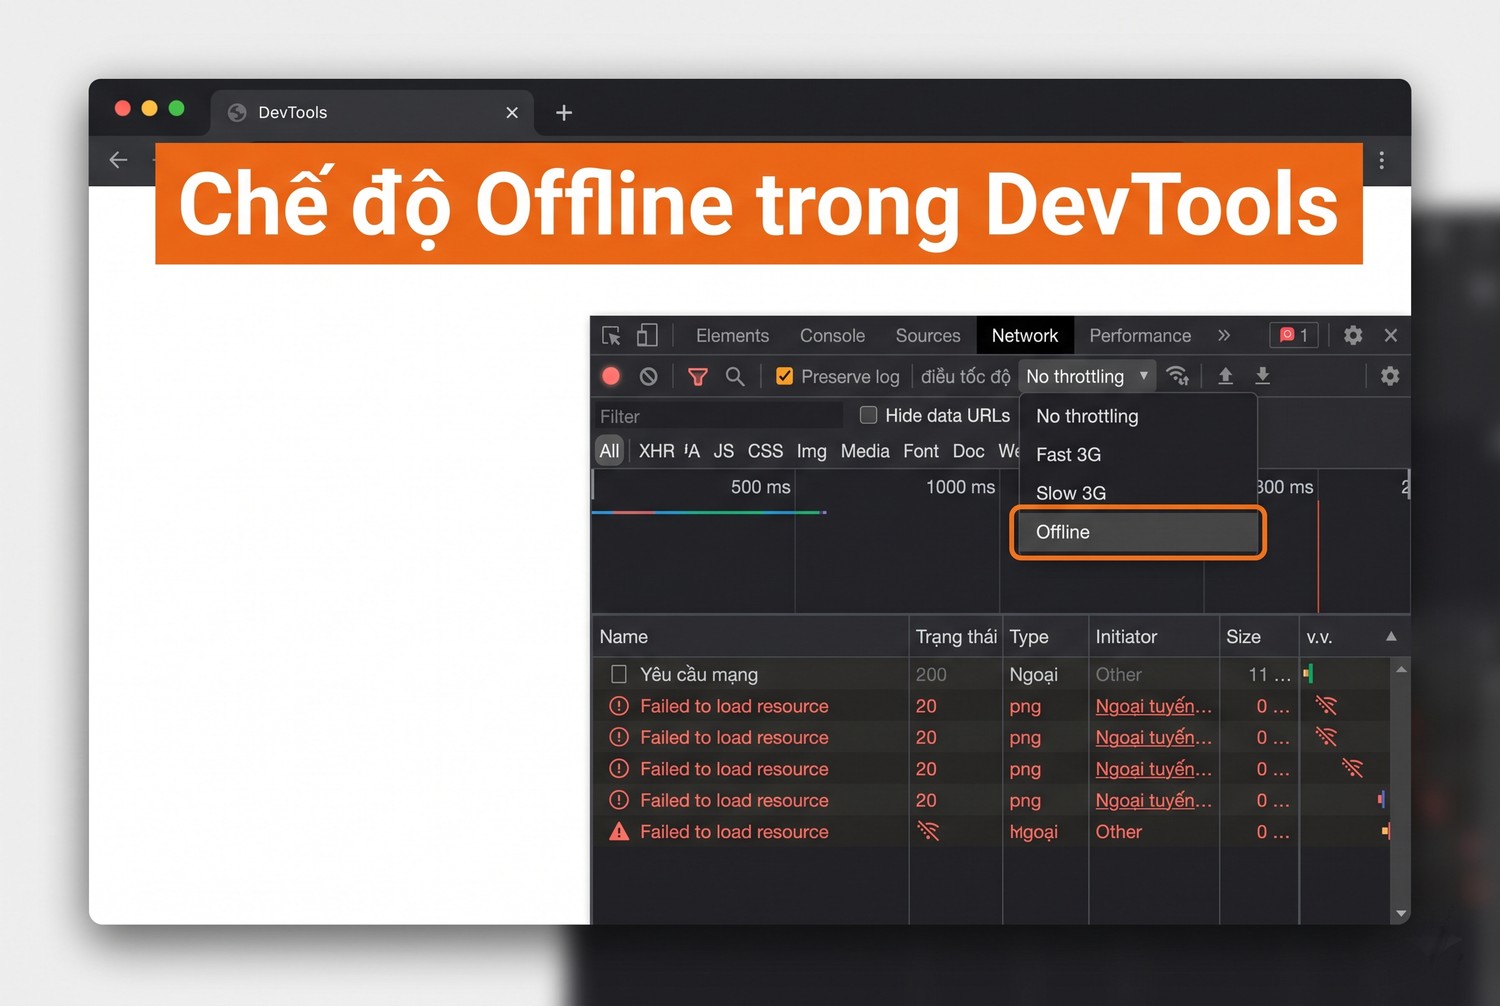Viewport: 1500px width, 1006px height.
Task: Open DevTools settings gear next to error badge
Action: (x=1353, y=335)
